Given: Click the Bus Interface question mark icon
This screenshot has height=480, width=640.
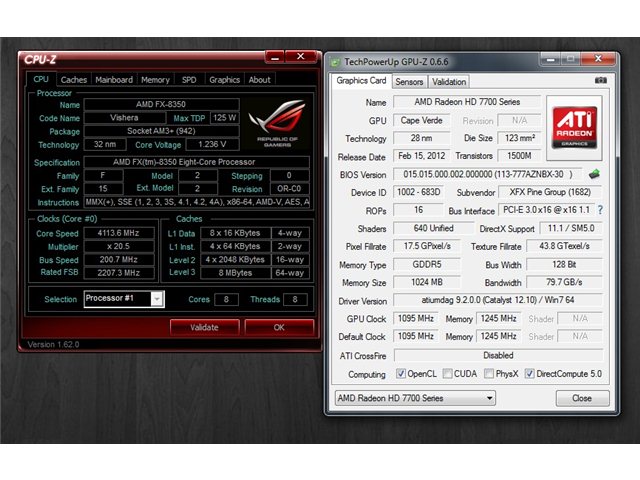Looking at the screenshot, I should (600, 210).
